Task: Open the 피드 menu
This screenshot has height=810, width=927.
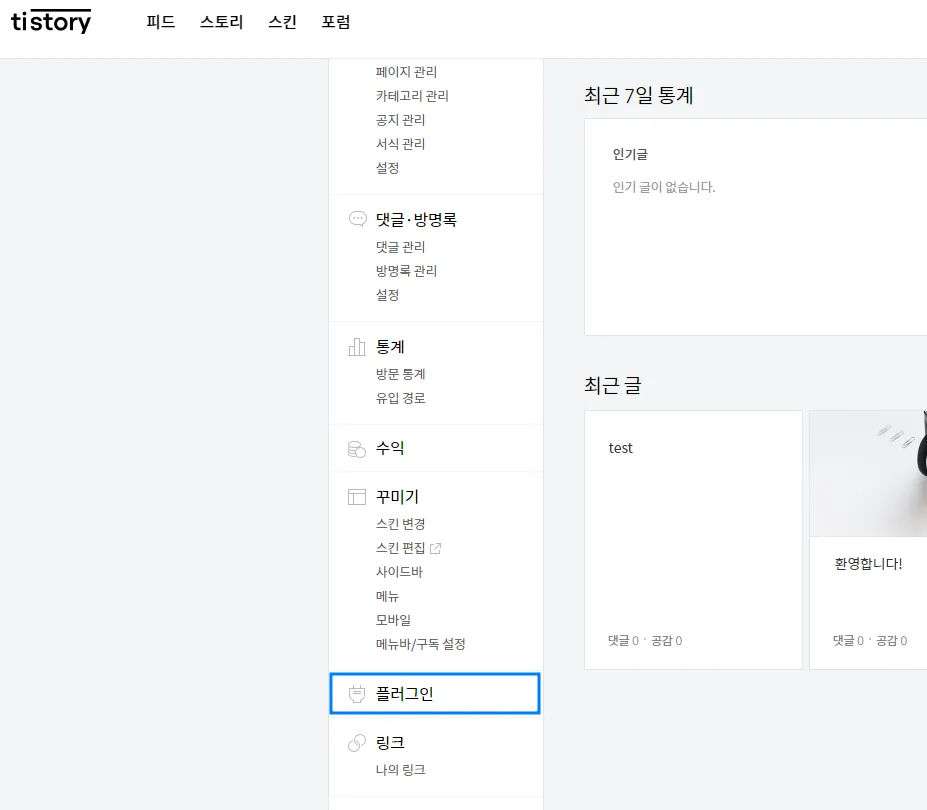Action: coord(161,22)
